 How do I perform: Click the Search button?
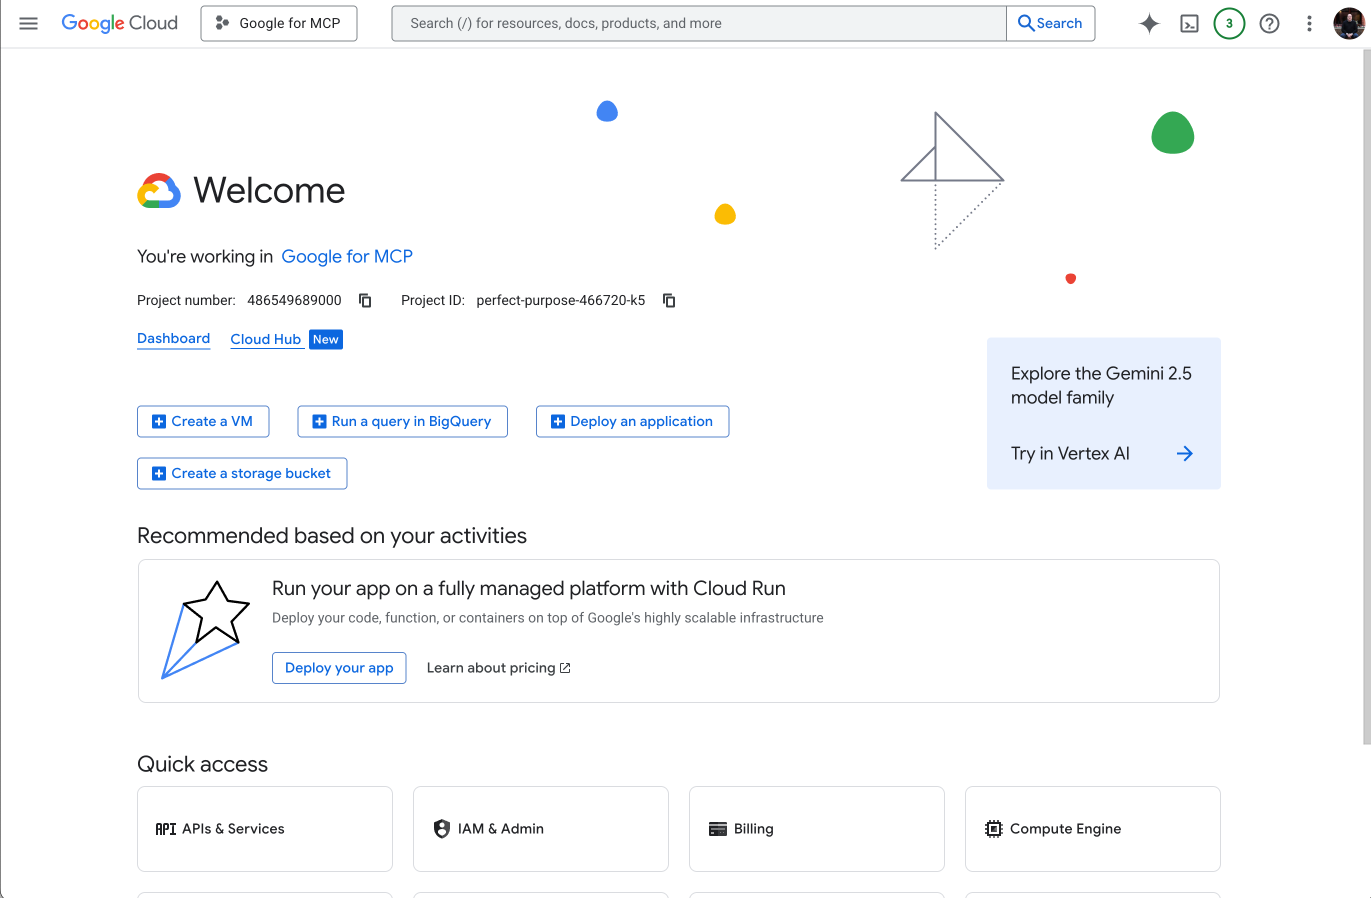point(1050,23)
